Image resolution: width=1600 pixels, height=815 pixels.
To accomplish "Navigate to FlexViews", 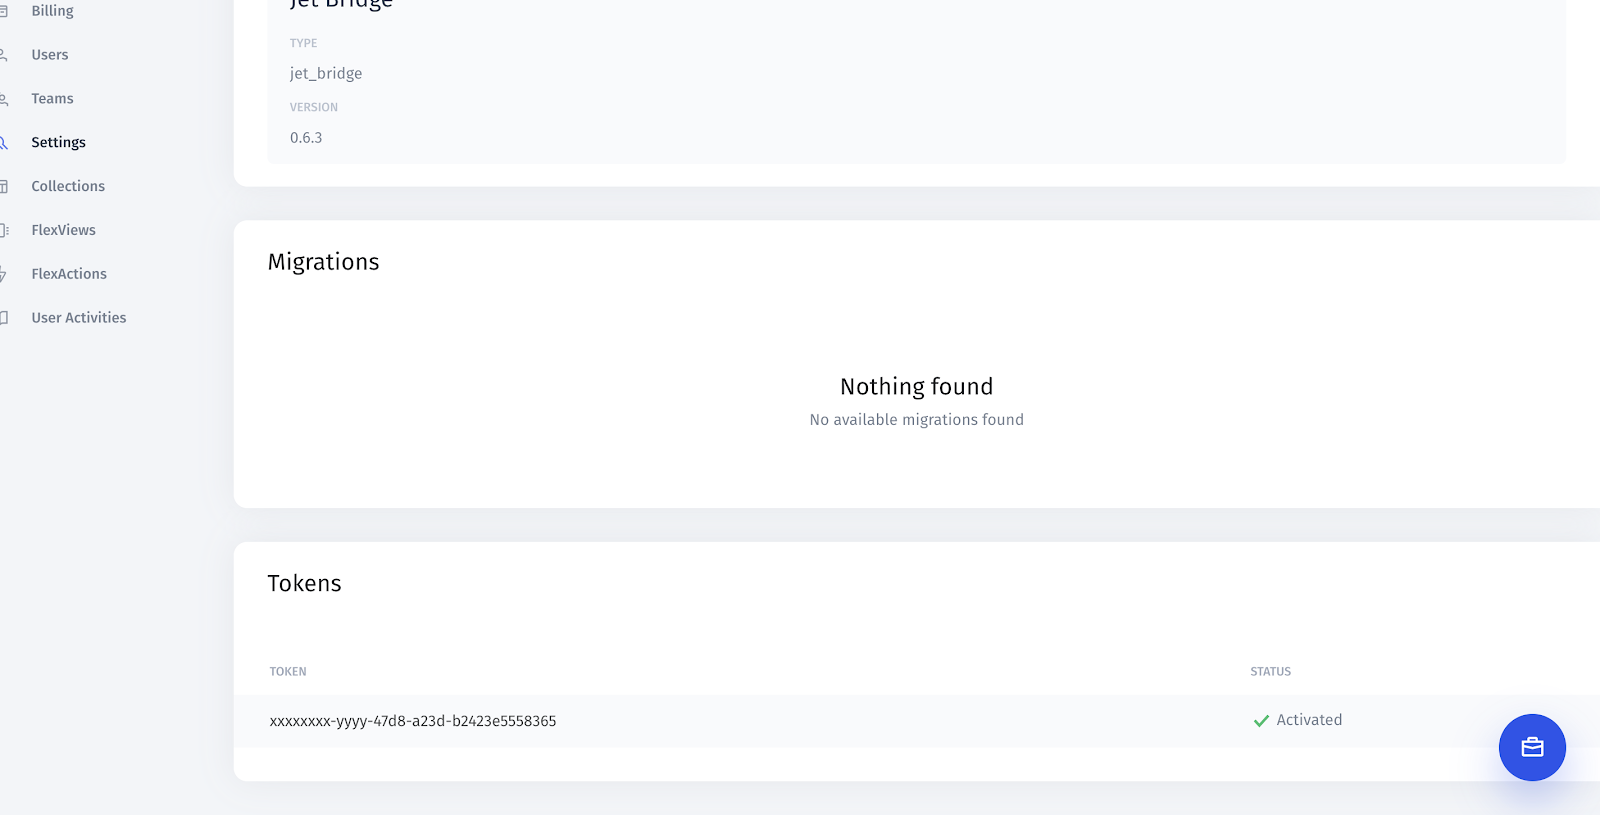I will click(x=63, y=230).
